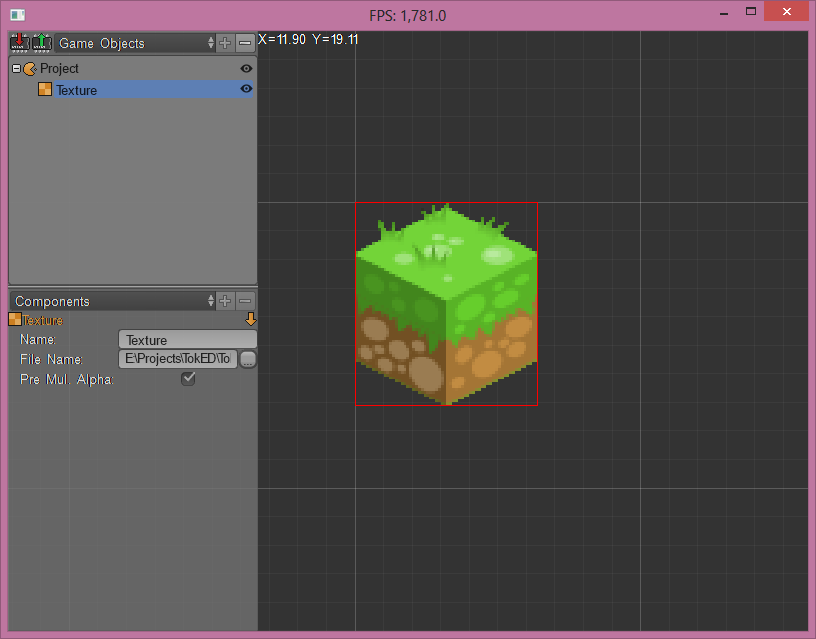Close the application window
Image resolution: width=816 pixels, height=639 pixels.
point(786,11)
